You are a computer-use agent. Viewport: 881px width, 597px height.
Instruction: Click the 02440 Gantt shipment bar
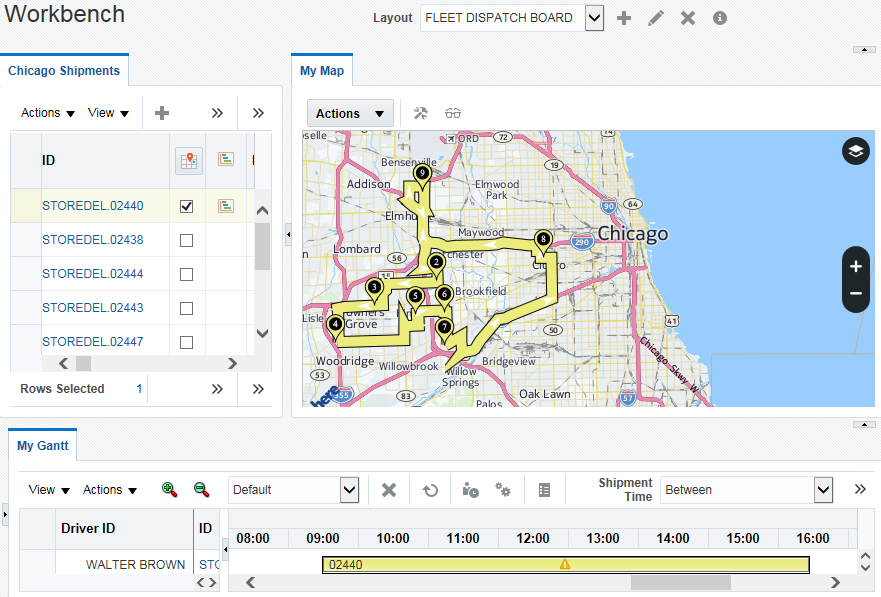point(565,565)
